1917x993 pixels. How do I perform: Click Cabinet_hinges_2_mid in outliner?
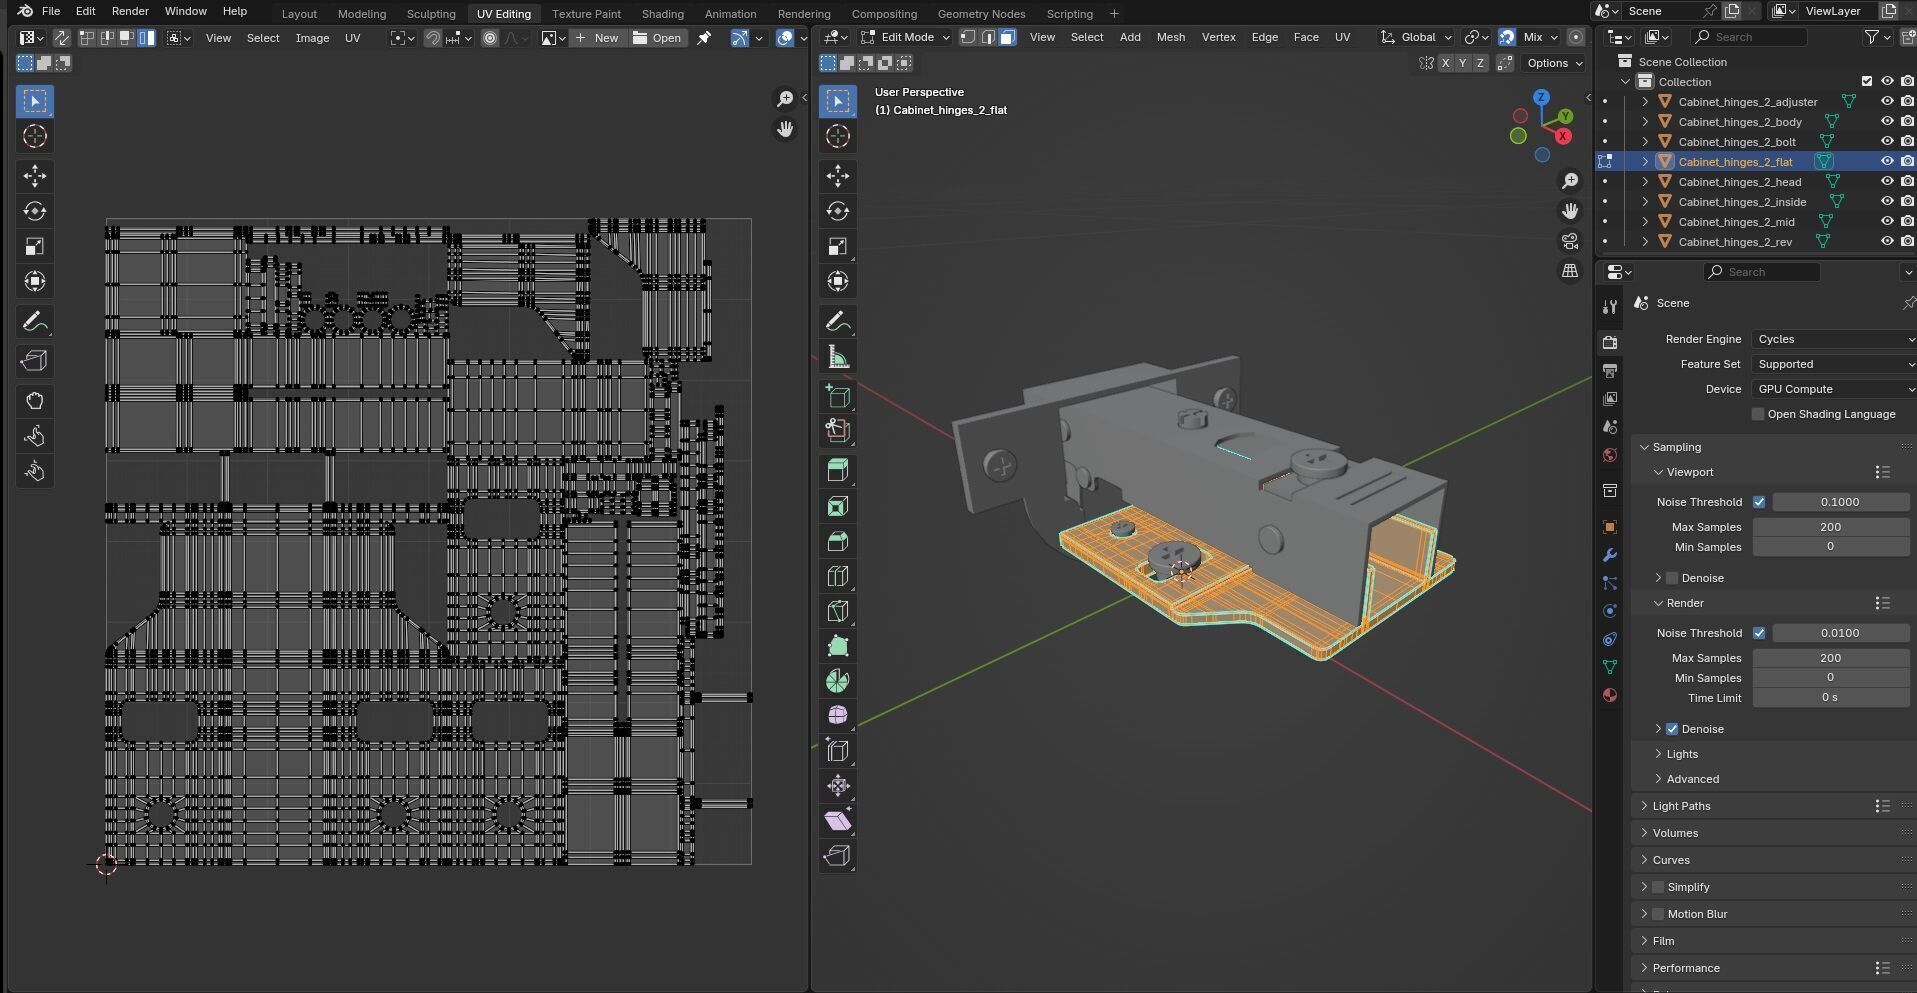(x=1736, y=222)
